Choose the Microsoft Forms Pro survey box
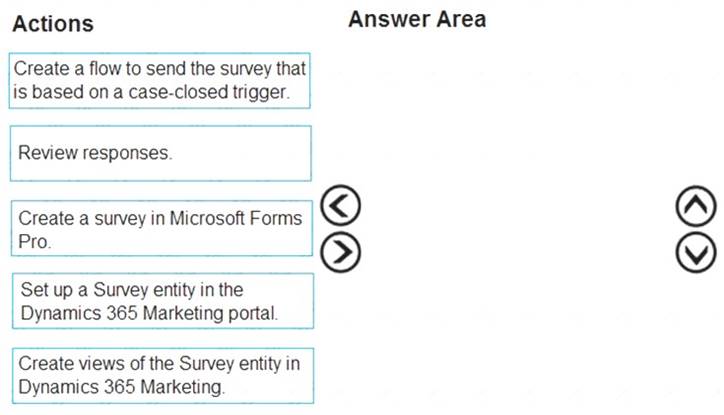 (162, 228)
